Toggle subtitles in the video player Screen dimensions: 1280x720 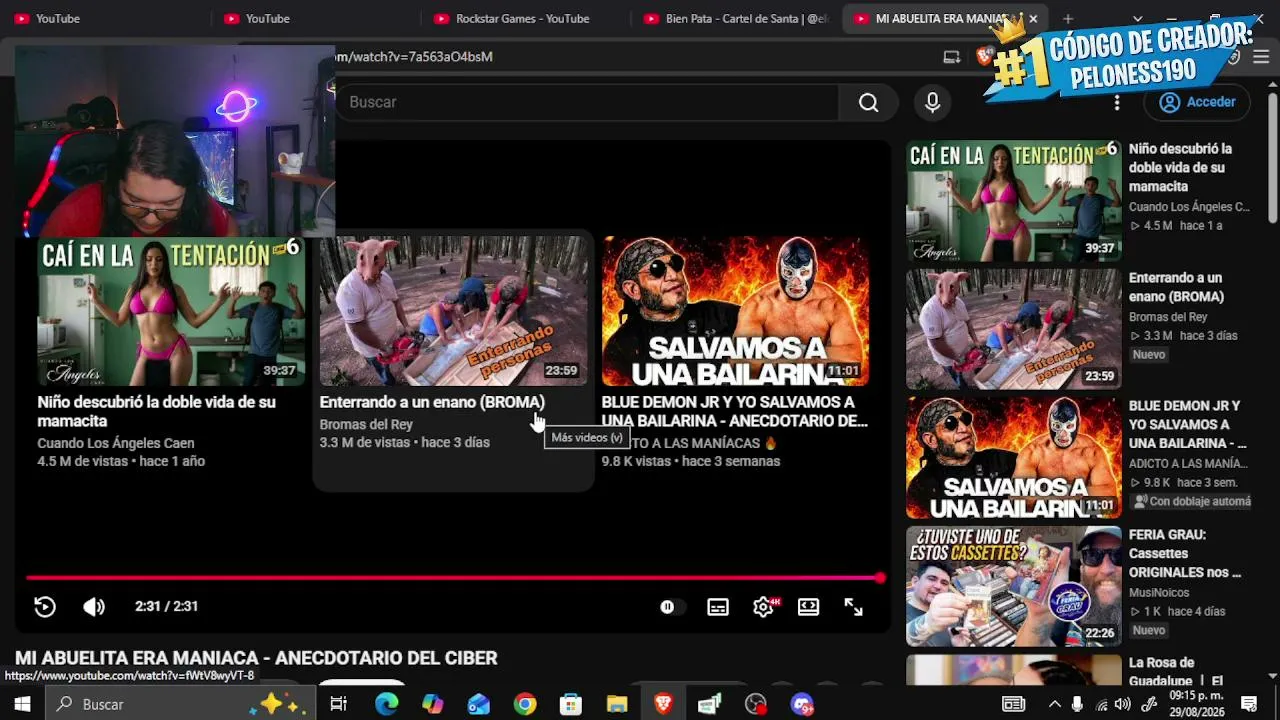tap(718, 606)
